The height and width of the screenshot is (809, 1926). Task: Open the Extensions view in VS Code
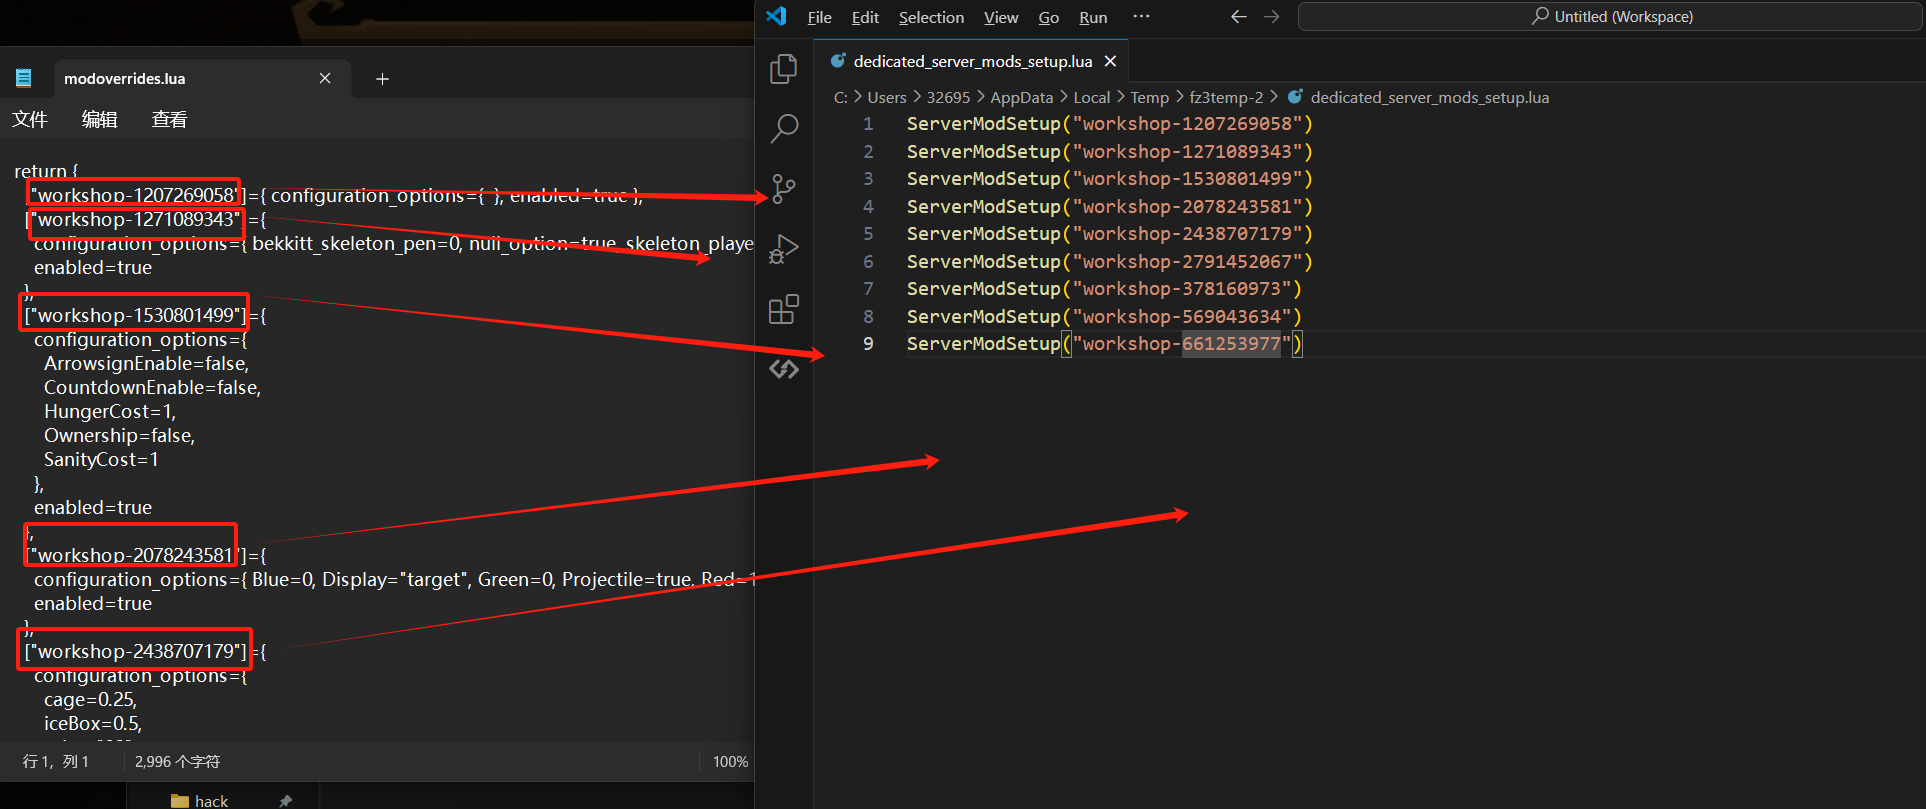coord(784,309)
